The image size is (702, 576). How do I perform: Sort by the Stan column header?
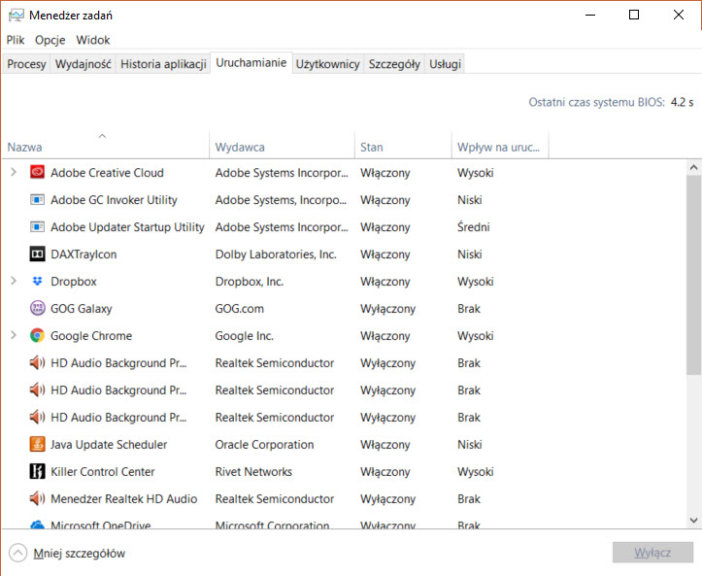point(403,147)
